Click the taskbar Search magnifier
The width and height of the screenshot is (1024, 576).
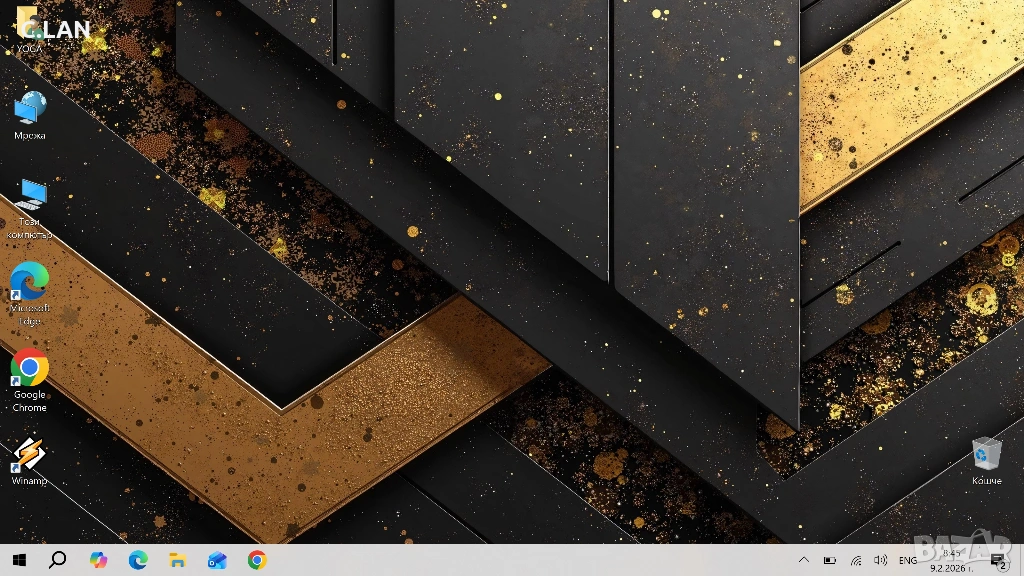tap(57, 560)
